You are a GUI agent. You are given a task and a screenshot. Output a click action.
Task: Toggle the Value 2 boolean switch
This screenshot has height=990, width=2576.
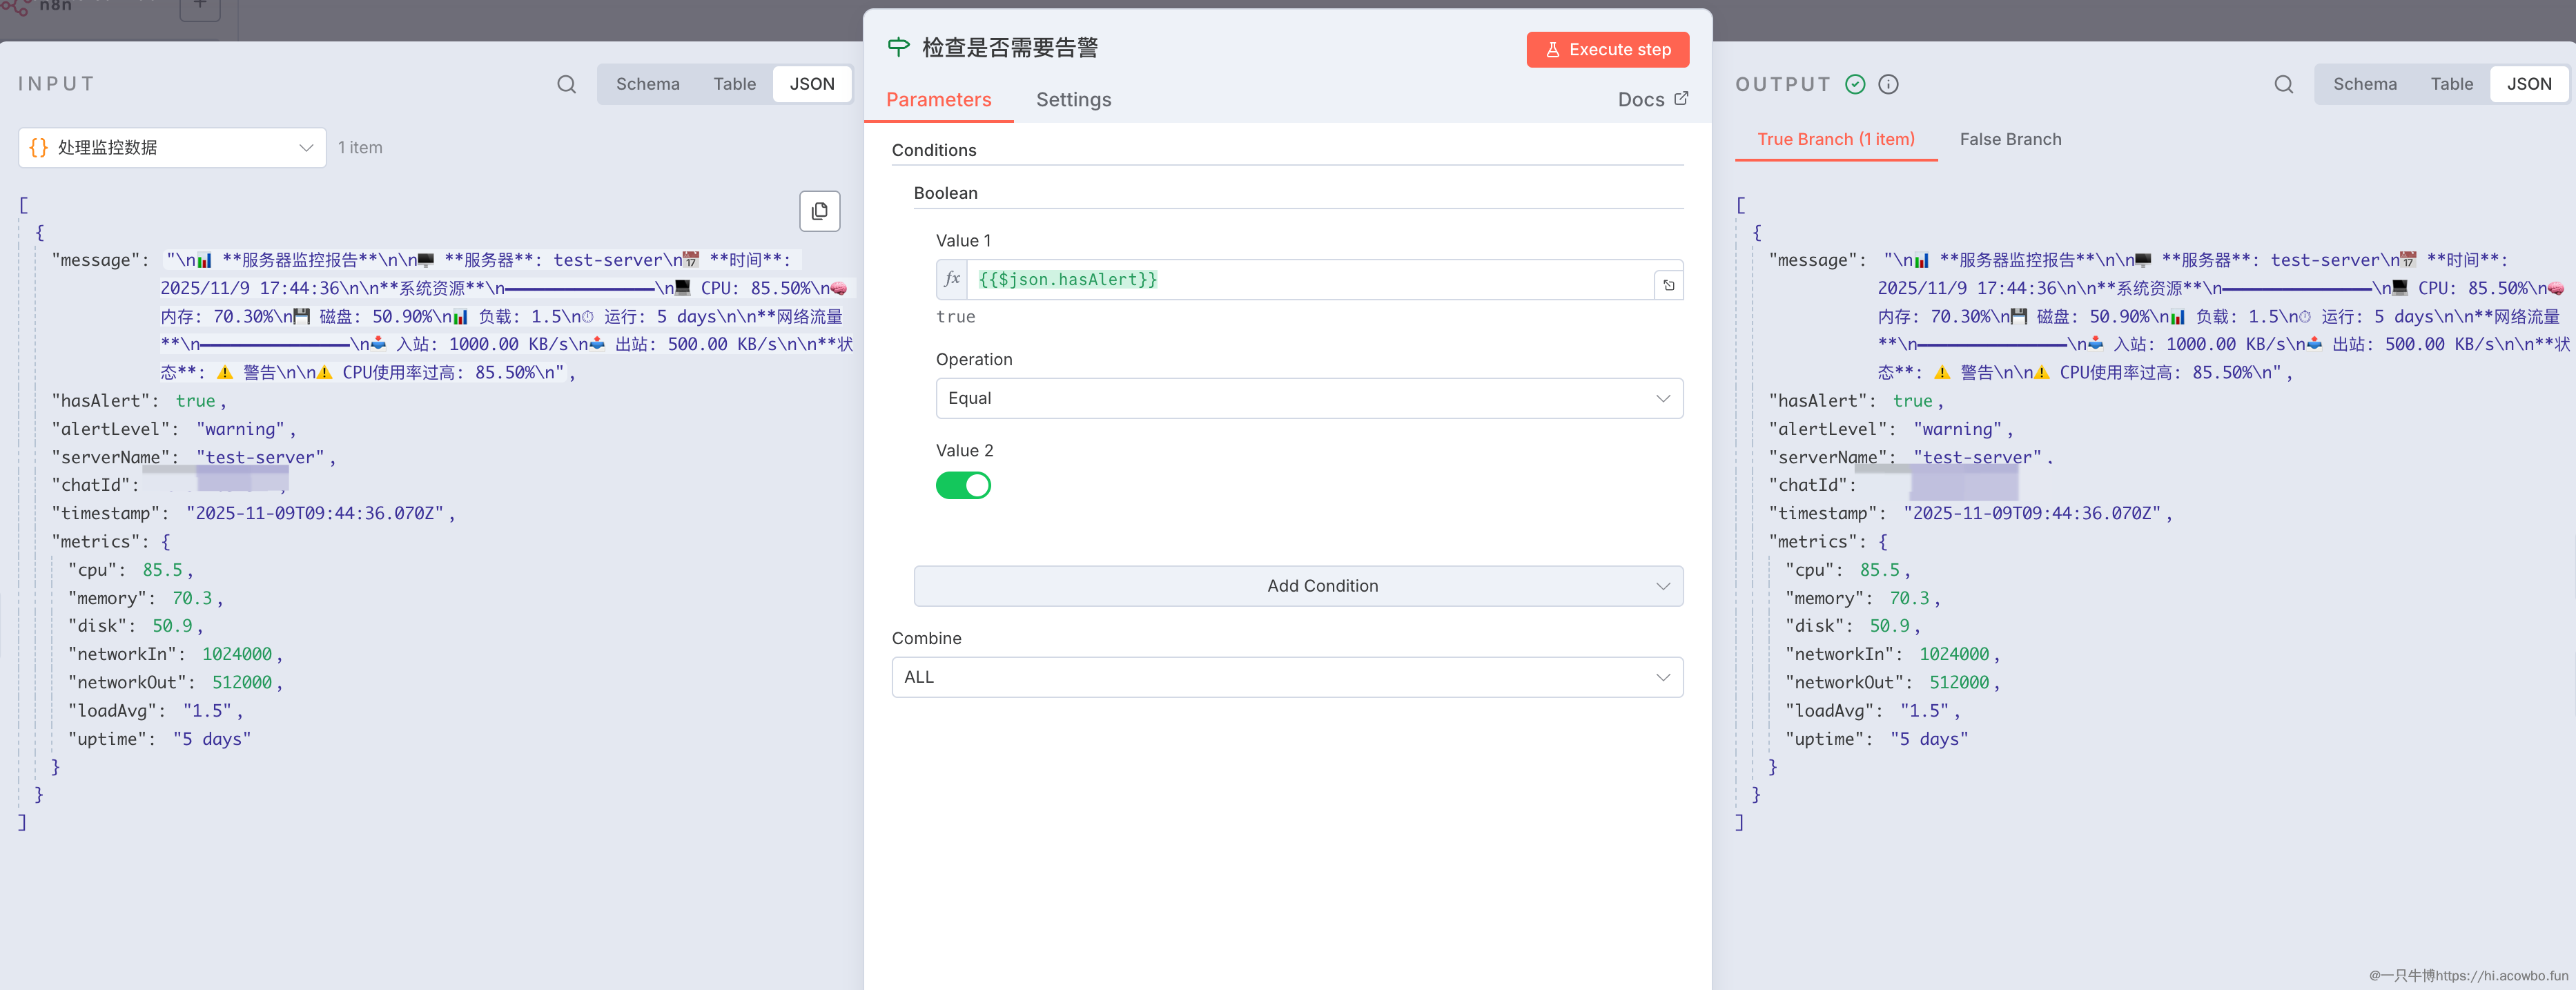963,485
